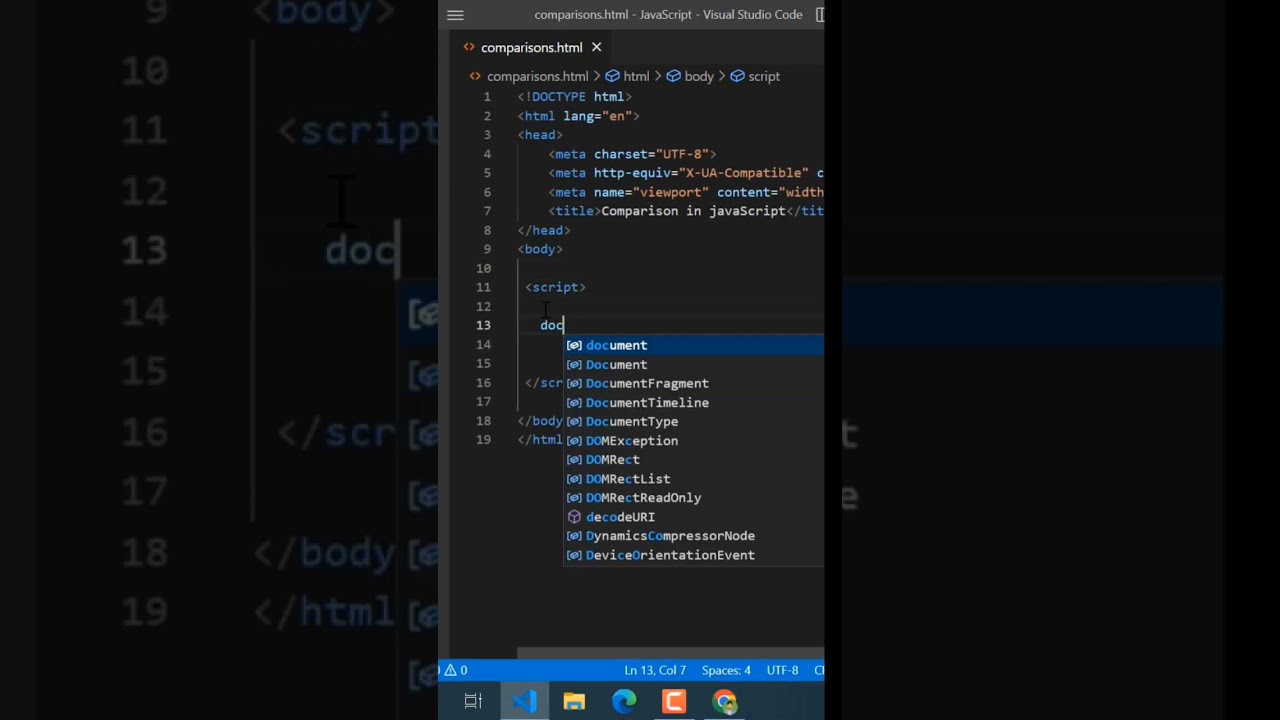This screenshot has width=1280, height=720.
Task: Pick the DocumentType suggestion
Action: [x=693, y=421]
